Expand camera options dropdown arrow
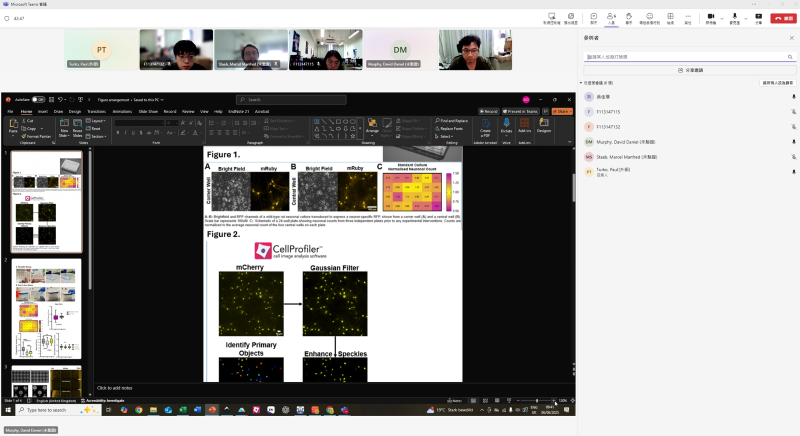This screenshot has width=800, height=436. [721, 17]
